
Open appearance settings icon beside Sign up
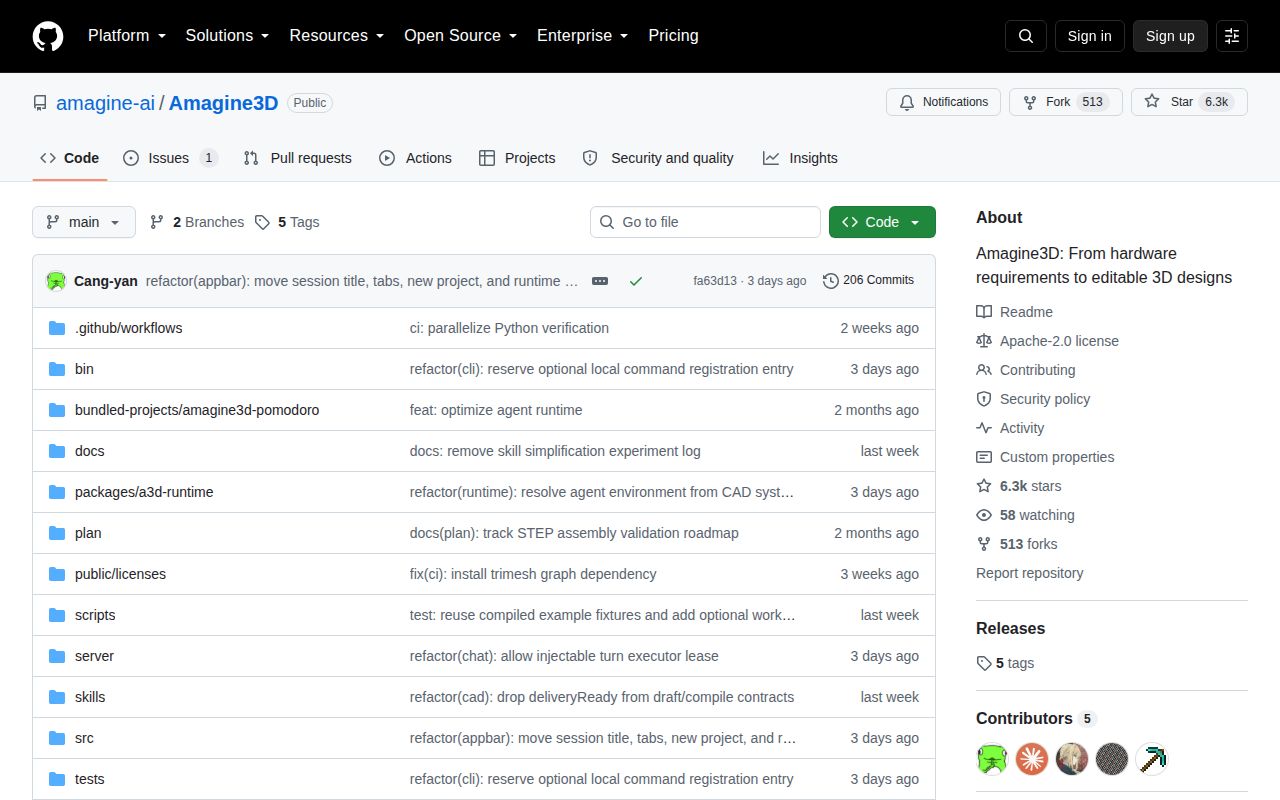(1232, 36)
